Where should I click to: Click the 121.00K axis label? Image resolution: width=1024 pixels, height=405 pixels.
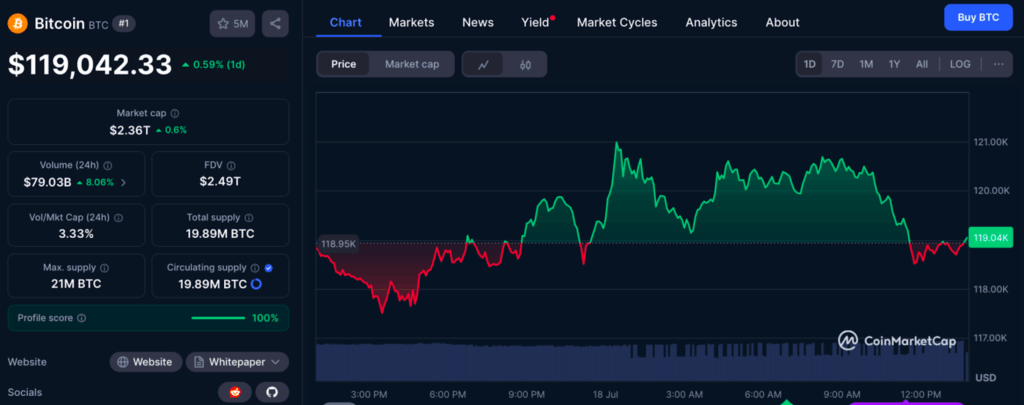click(x=991, y=142)
